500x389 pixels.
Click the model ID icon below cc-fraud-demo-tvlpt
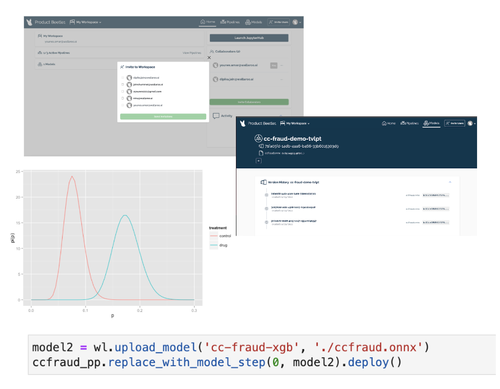point(261,146)
